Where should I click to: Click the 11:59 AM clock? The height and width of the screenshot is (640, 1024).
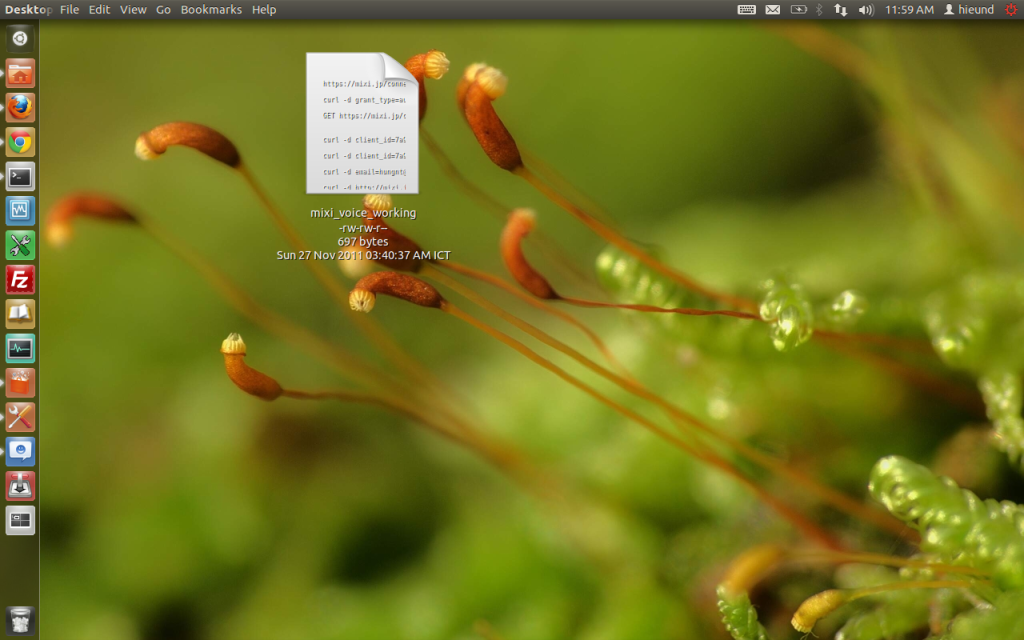point(909,9)
